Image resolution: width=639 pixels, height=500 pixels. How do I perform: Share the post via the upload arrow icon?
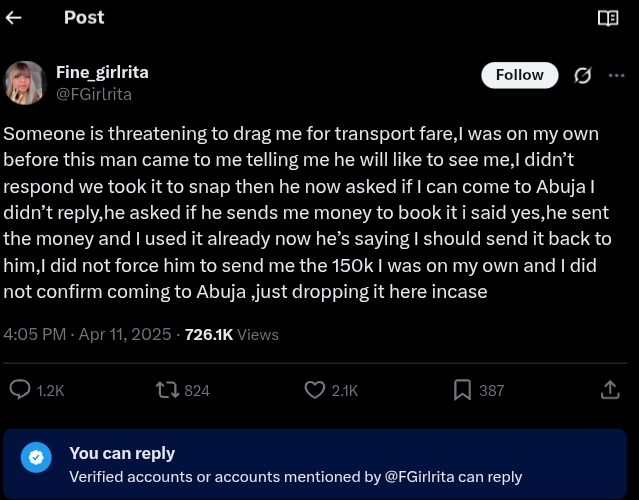click(x=609, y=390)
